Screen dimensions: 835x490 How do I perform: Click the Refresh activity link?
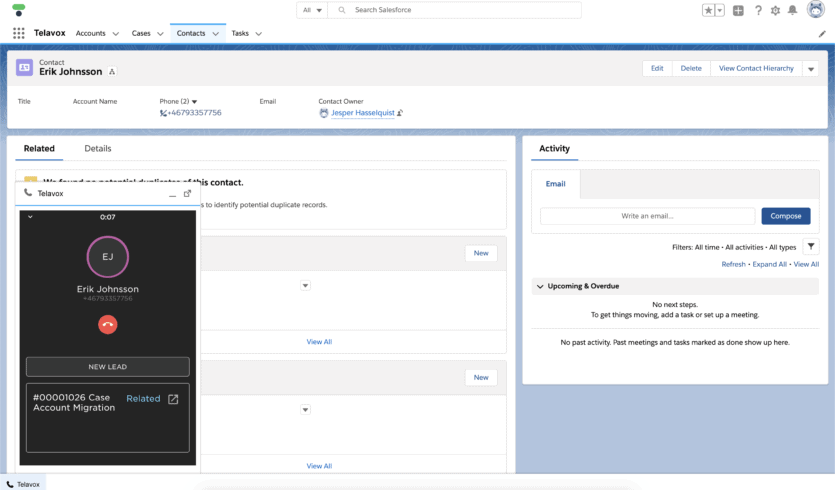tap(733, 264)
